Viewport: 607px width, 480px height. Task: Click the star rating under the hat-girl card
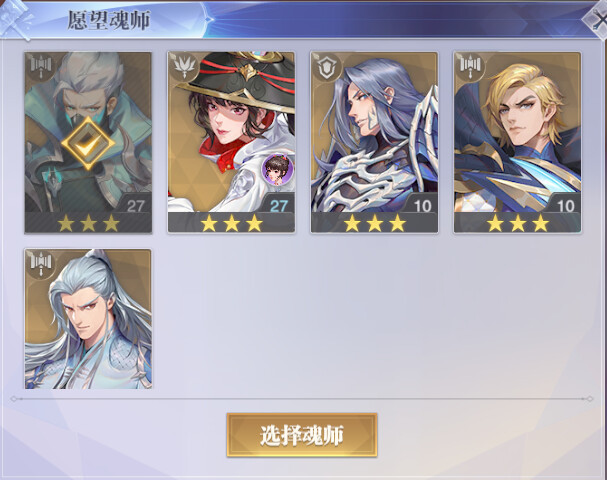pos(231,223)
